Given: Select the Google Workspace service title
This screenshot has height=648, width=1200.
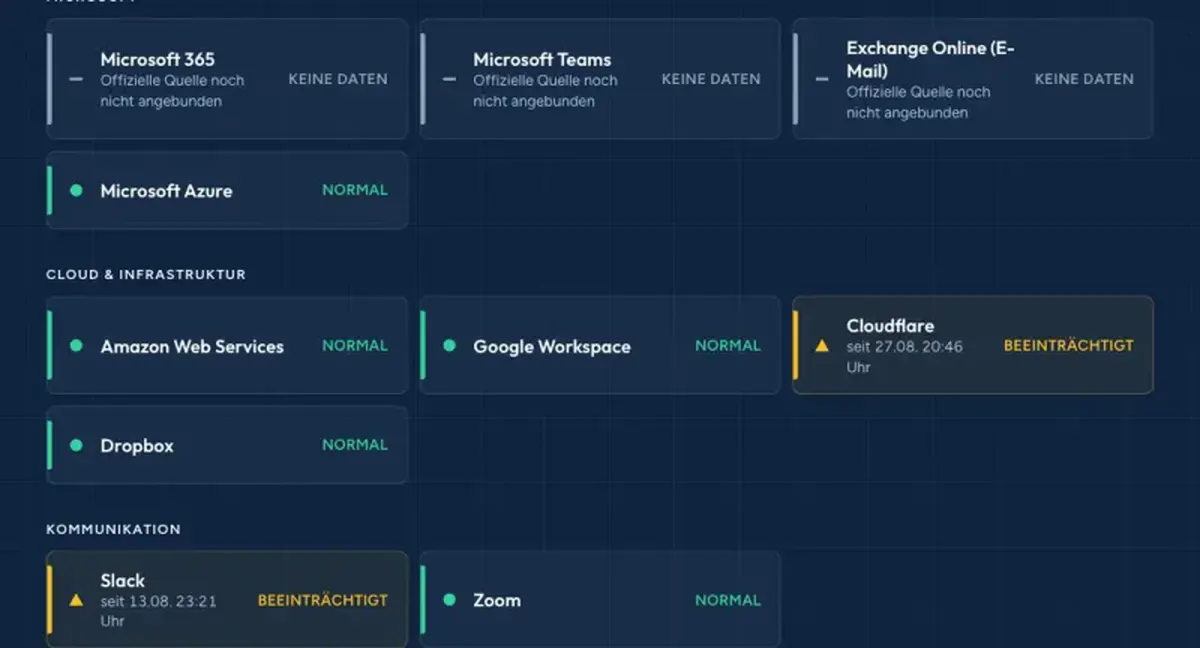Looking at the screenshot, I should (x=552, y=347).
